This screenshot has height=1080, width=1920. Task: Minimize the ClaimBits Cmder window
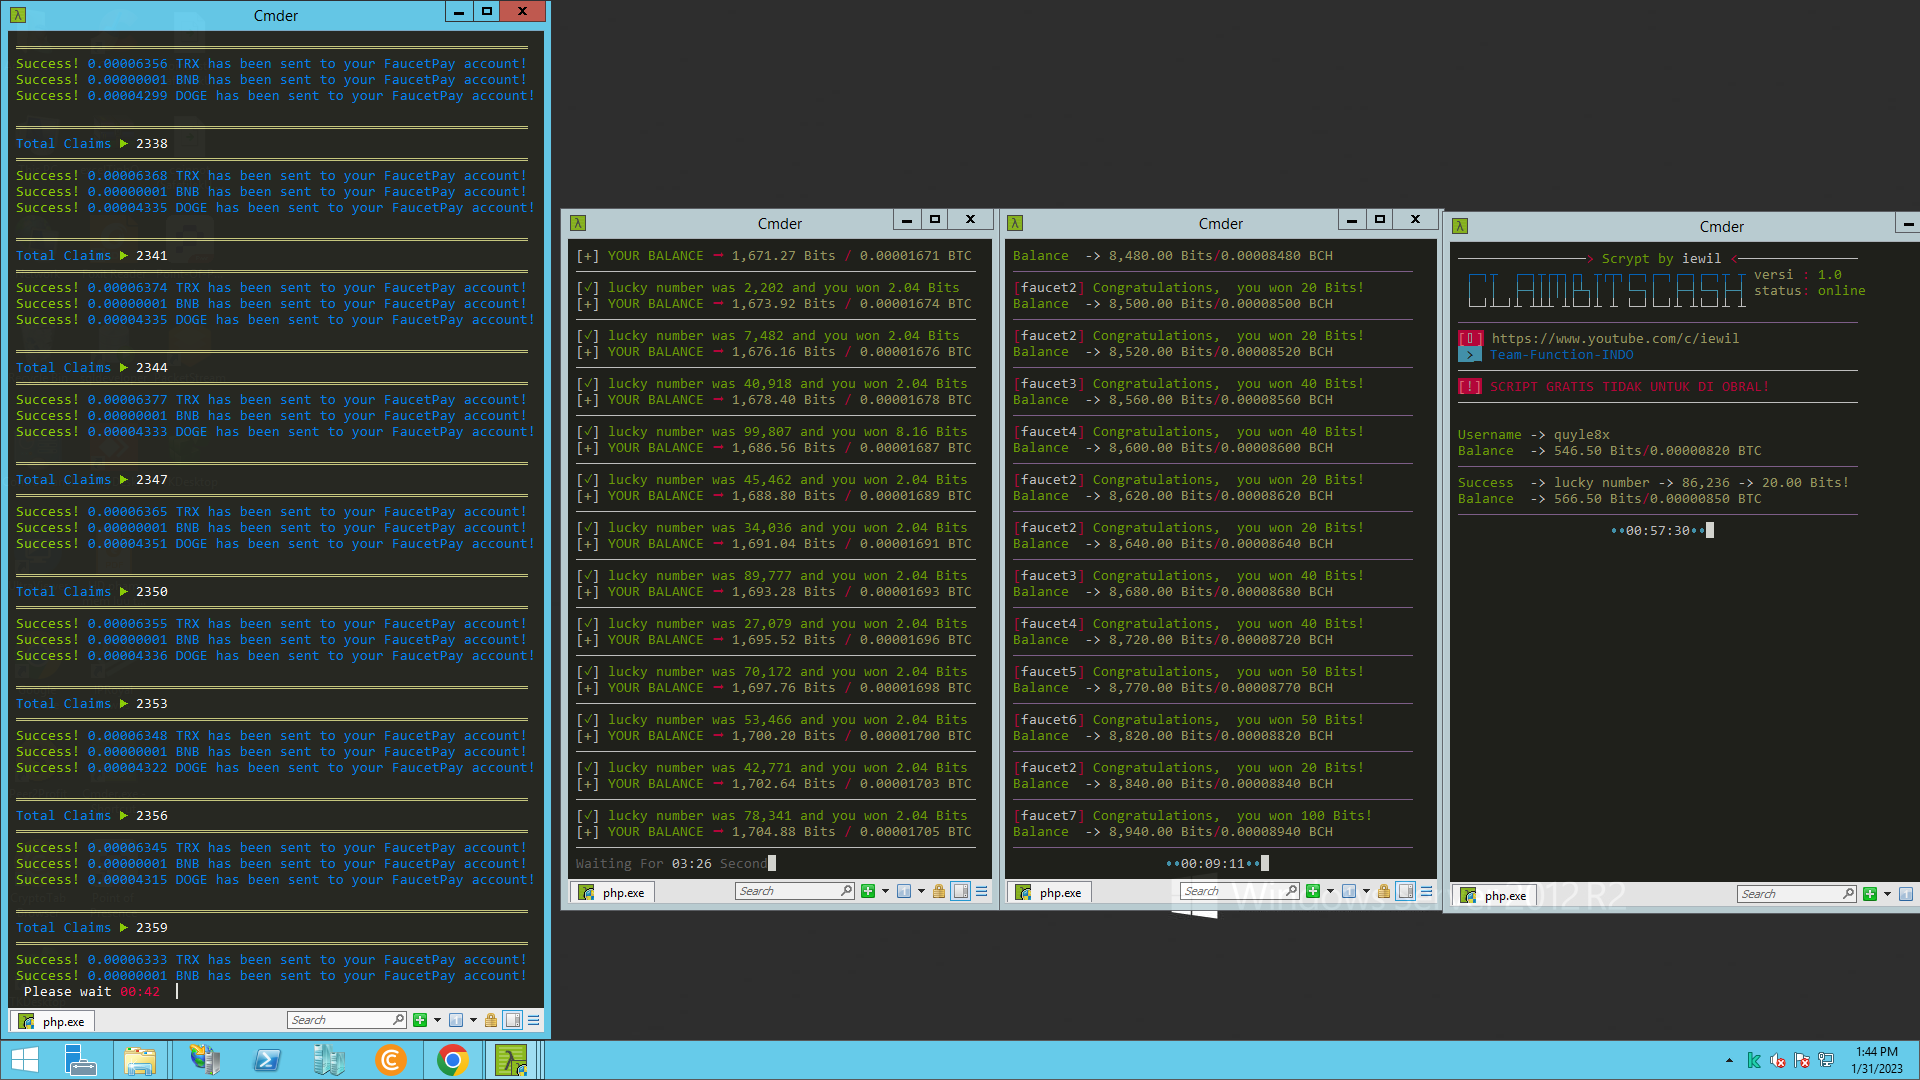point(1907,224)
